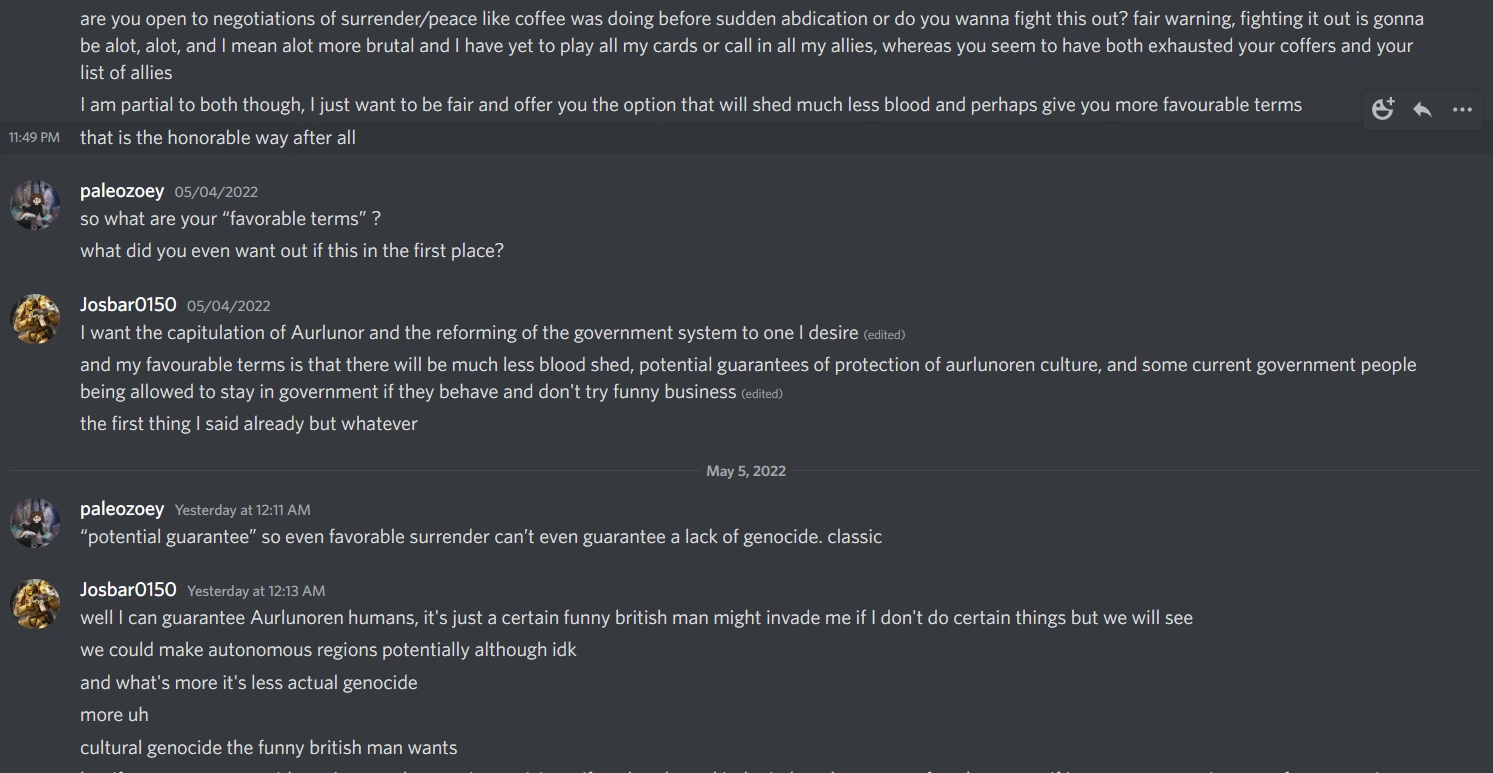Click paleozoey's avatar beside the 12:11 AM message
The image size is (1493, 773).
click(35, 523)
